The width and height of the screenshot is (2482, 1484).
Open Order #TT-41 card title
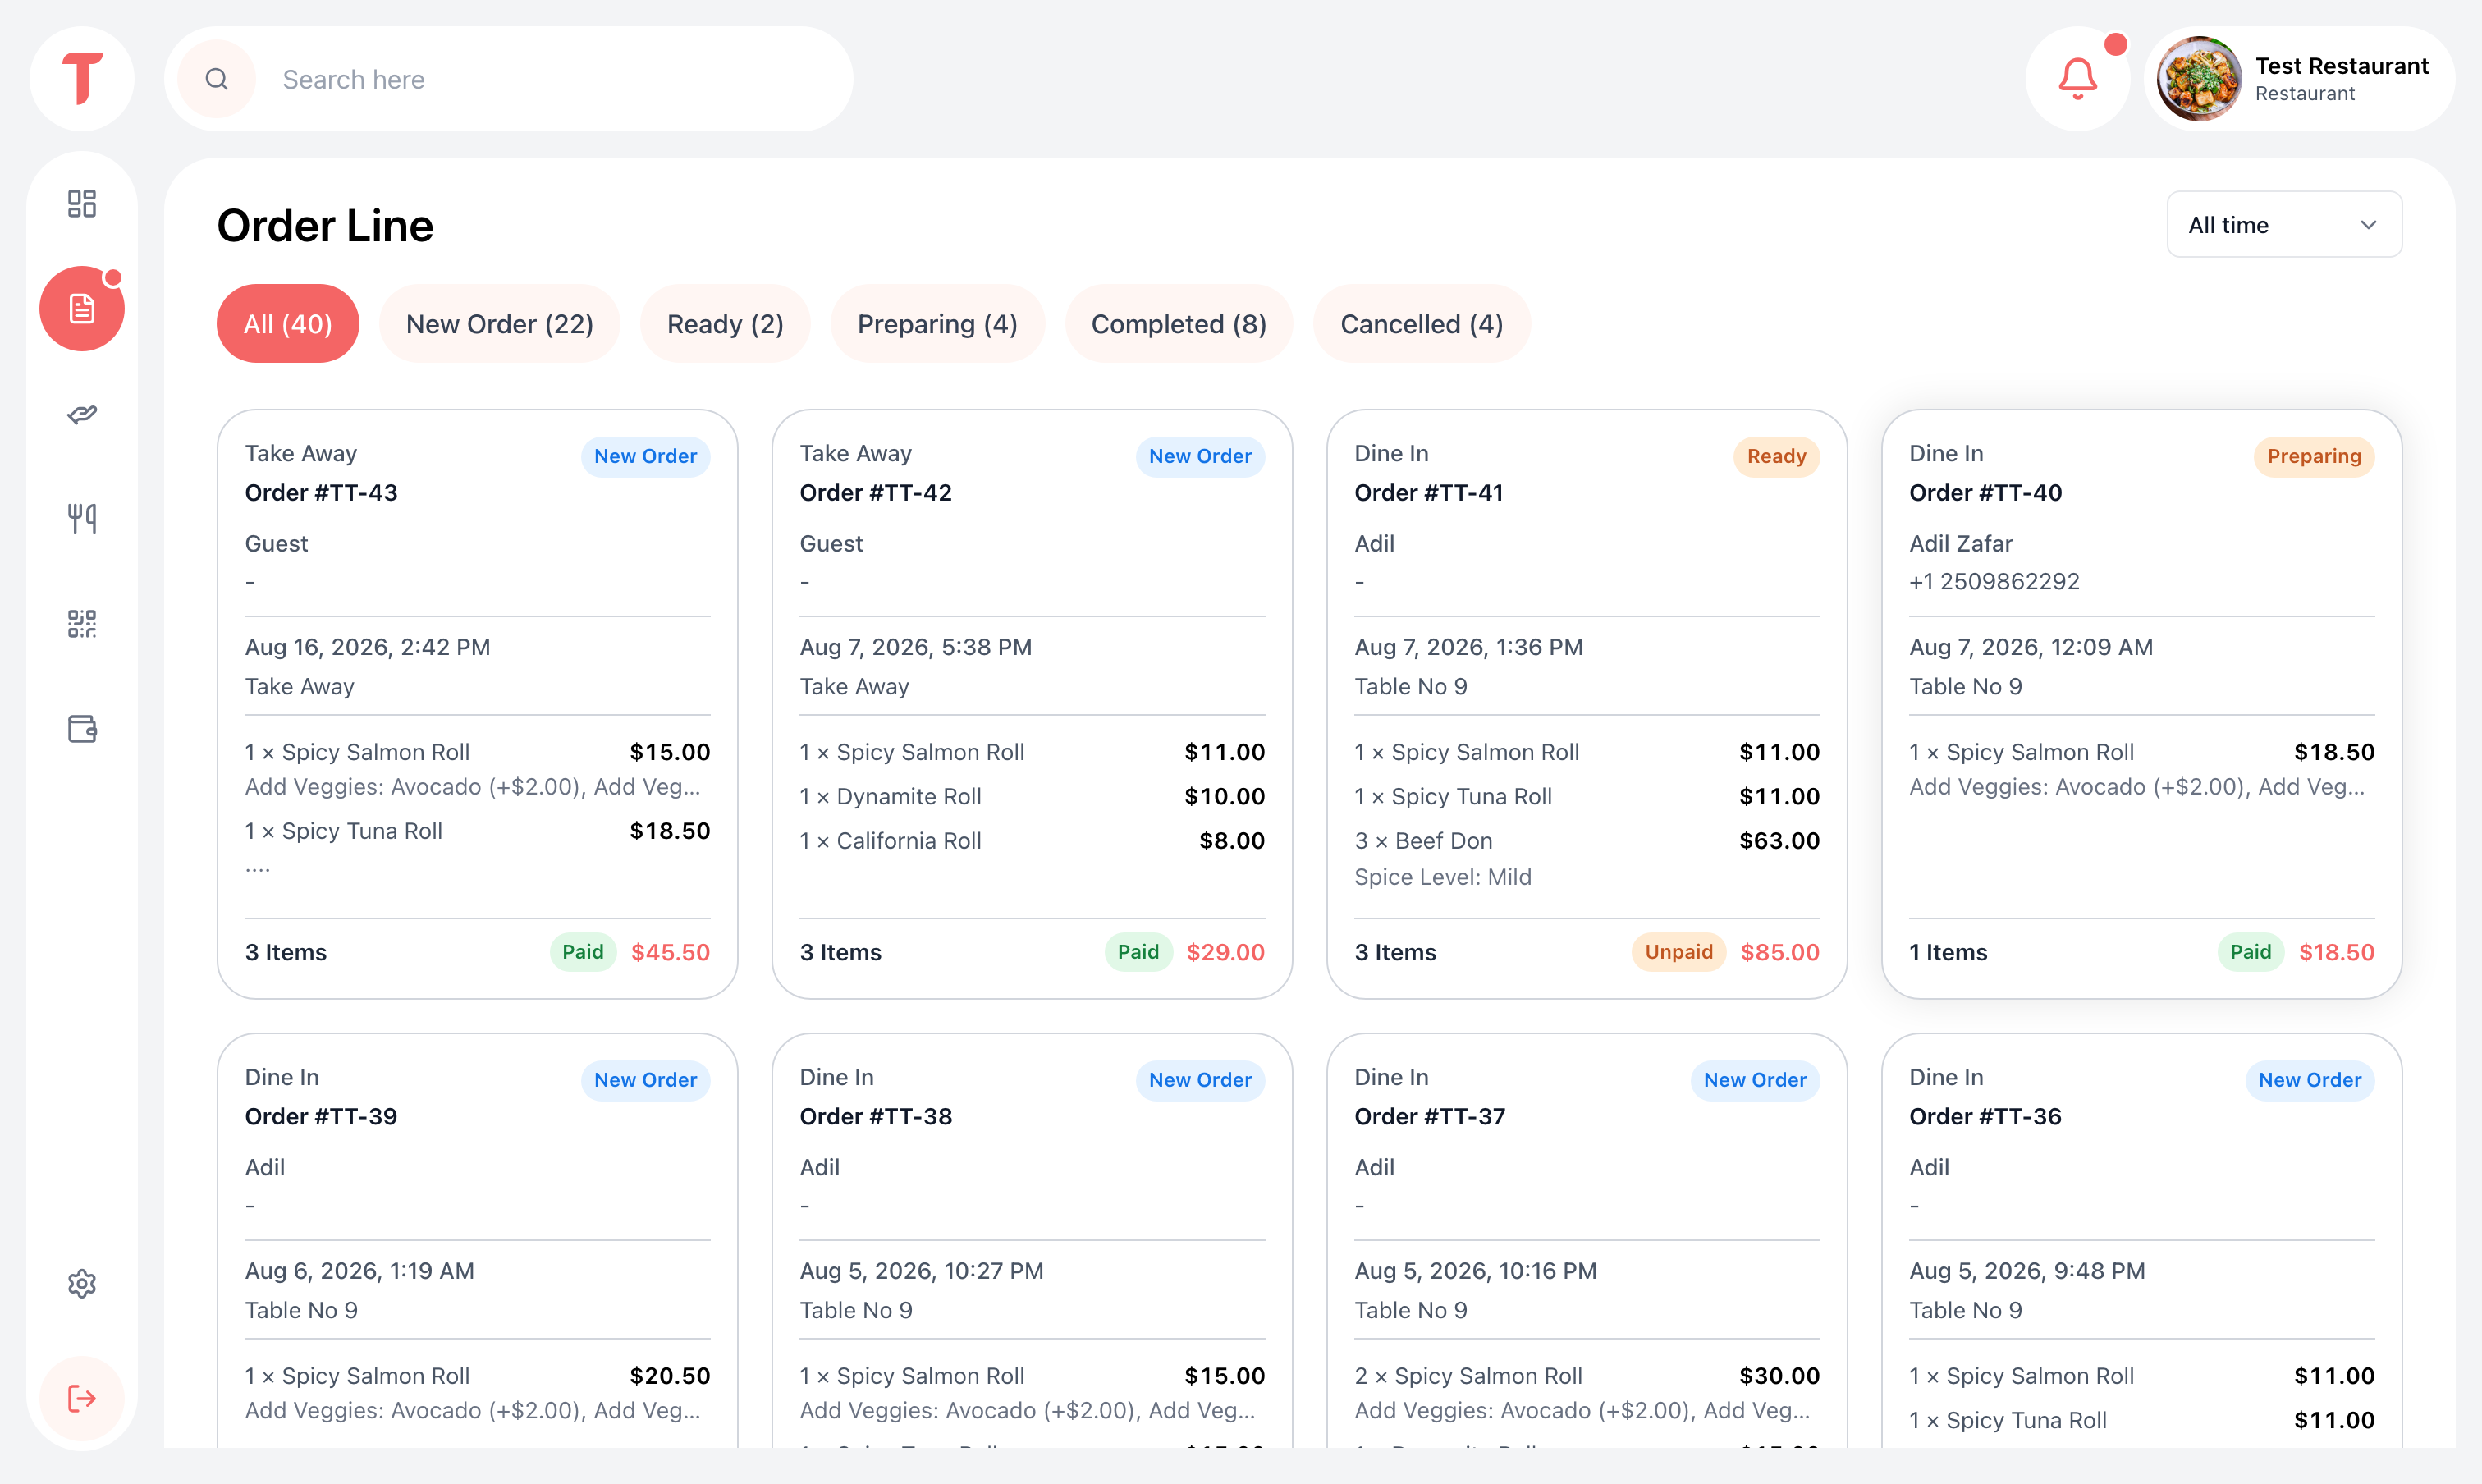1429,492
